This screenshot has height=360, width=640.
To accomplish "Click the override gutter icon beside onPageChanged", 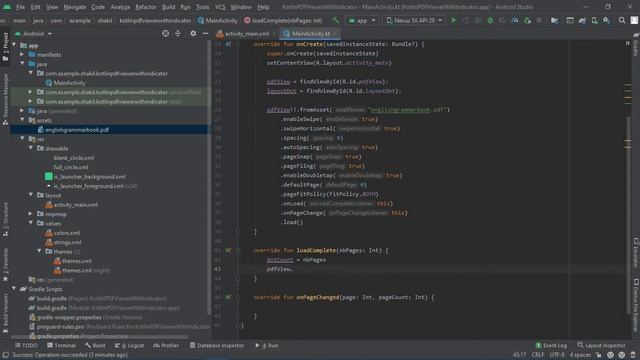I will tap(228, 297).
